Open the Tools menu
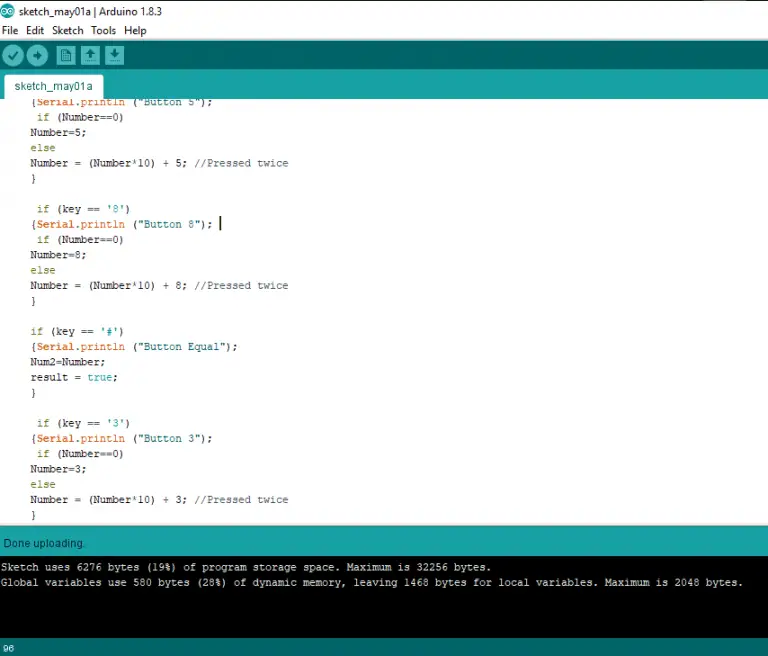Image resolution: width=768 pixels, height=656 pixels. 103,30
